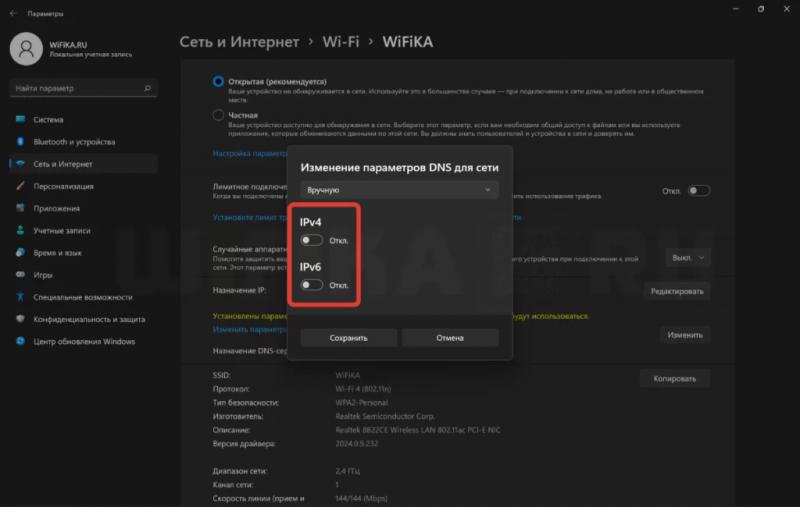Click the 2,4 ГГц network band value
This screenshot has height=507, width=800.
(x=347, y=471)
